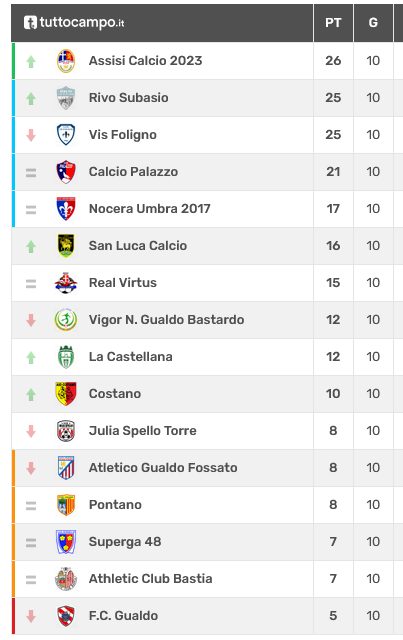The height and width of the screenshot is (640, 403).
Task: Click the San Luca Calcio crest
Action: pyautogui.click(x=66, y=246)
